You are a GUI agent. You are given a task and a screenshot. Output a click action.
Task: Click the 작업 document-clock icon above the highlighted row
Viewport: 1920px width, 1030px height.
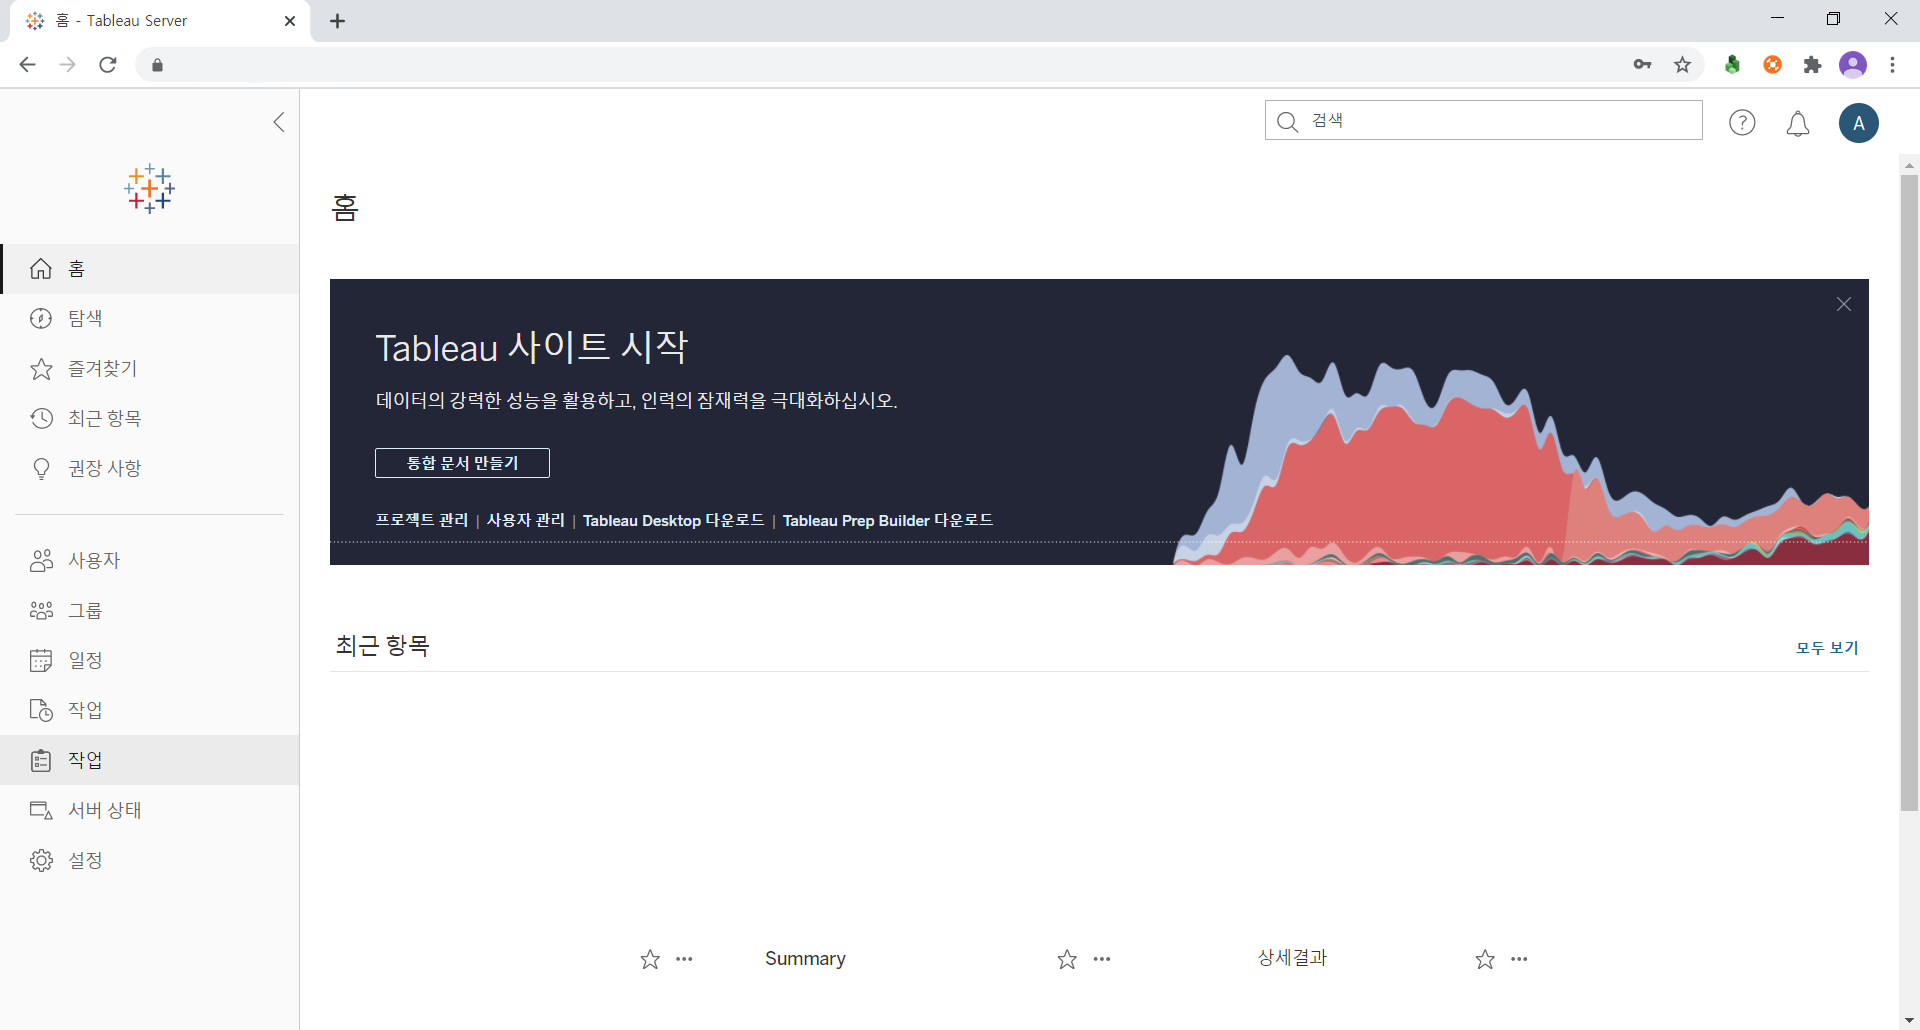point(41,710)
